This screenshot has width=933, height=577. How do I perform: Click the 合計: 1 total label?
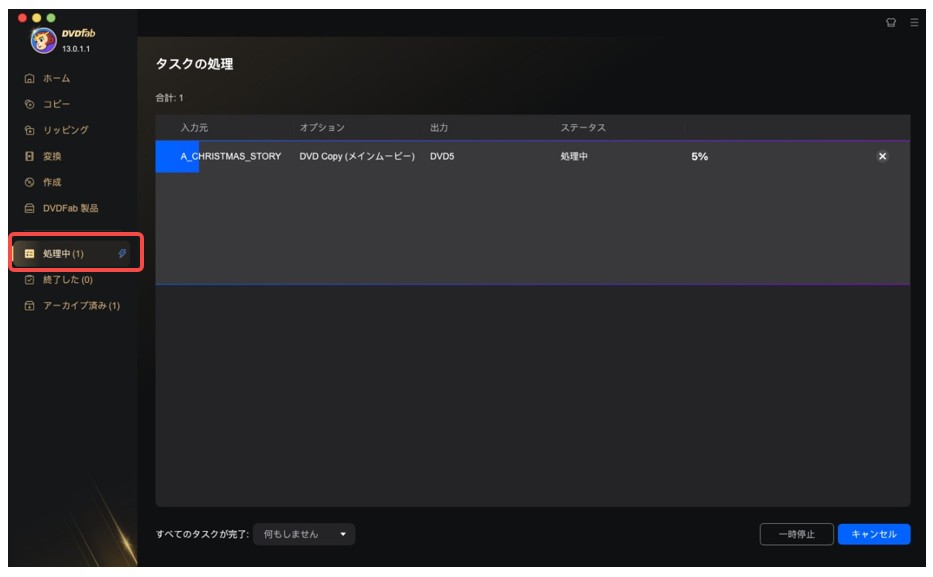pos(170,98)
